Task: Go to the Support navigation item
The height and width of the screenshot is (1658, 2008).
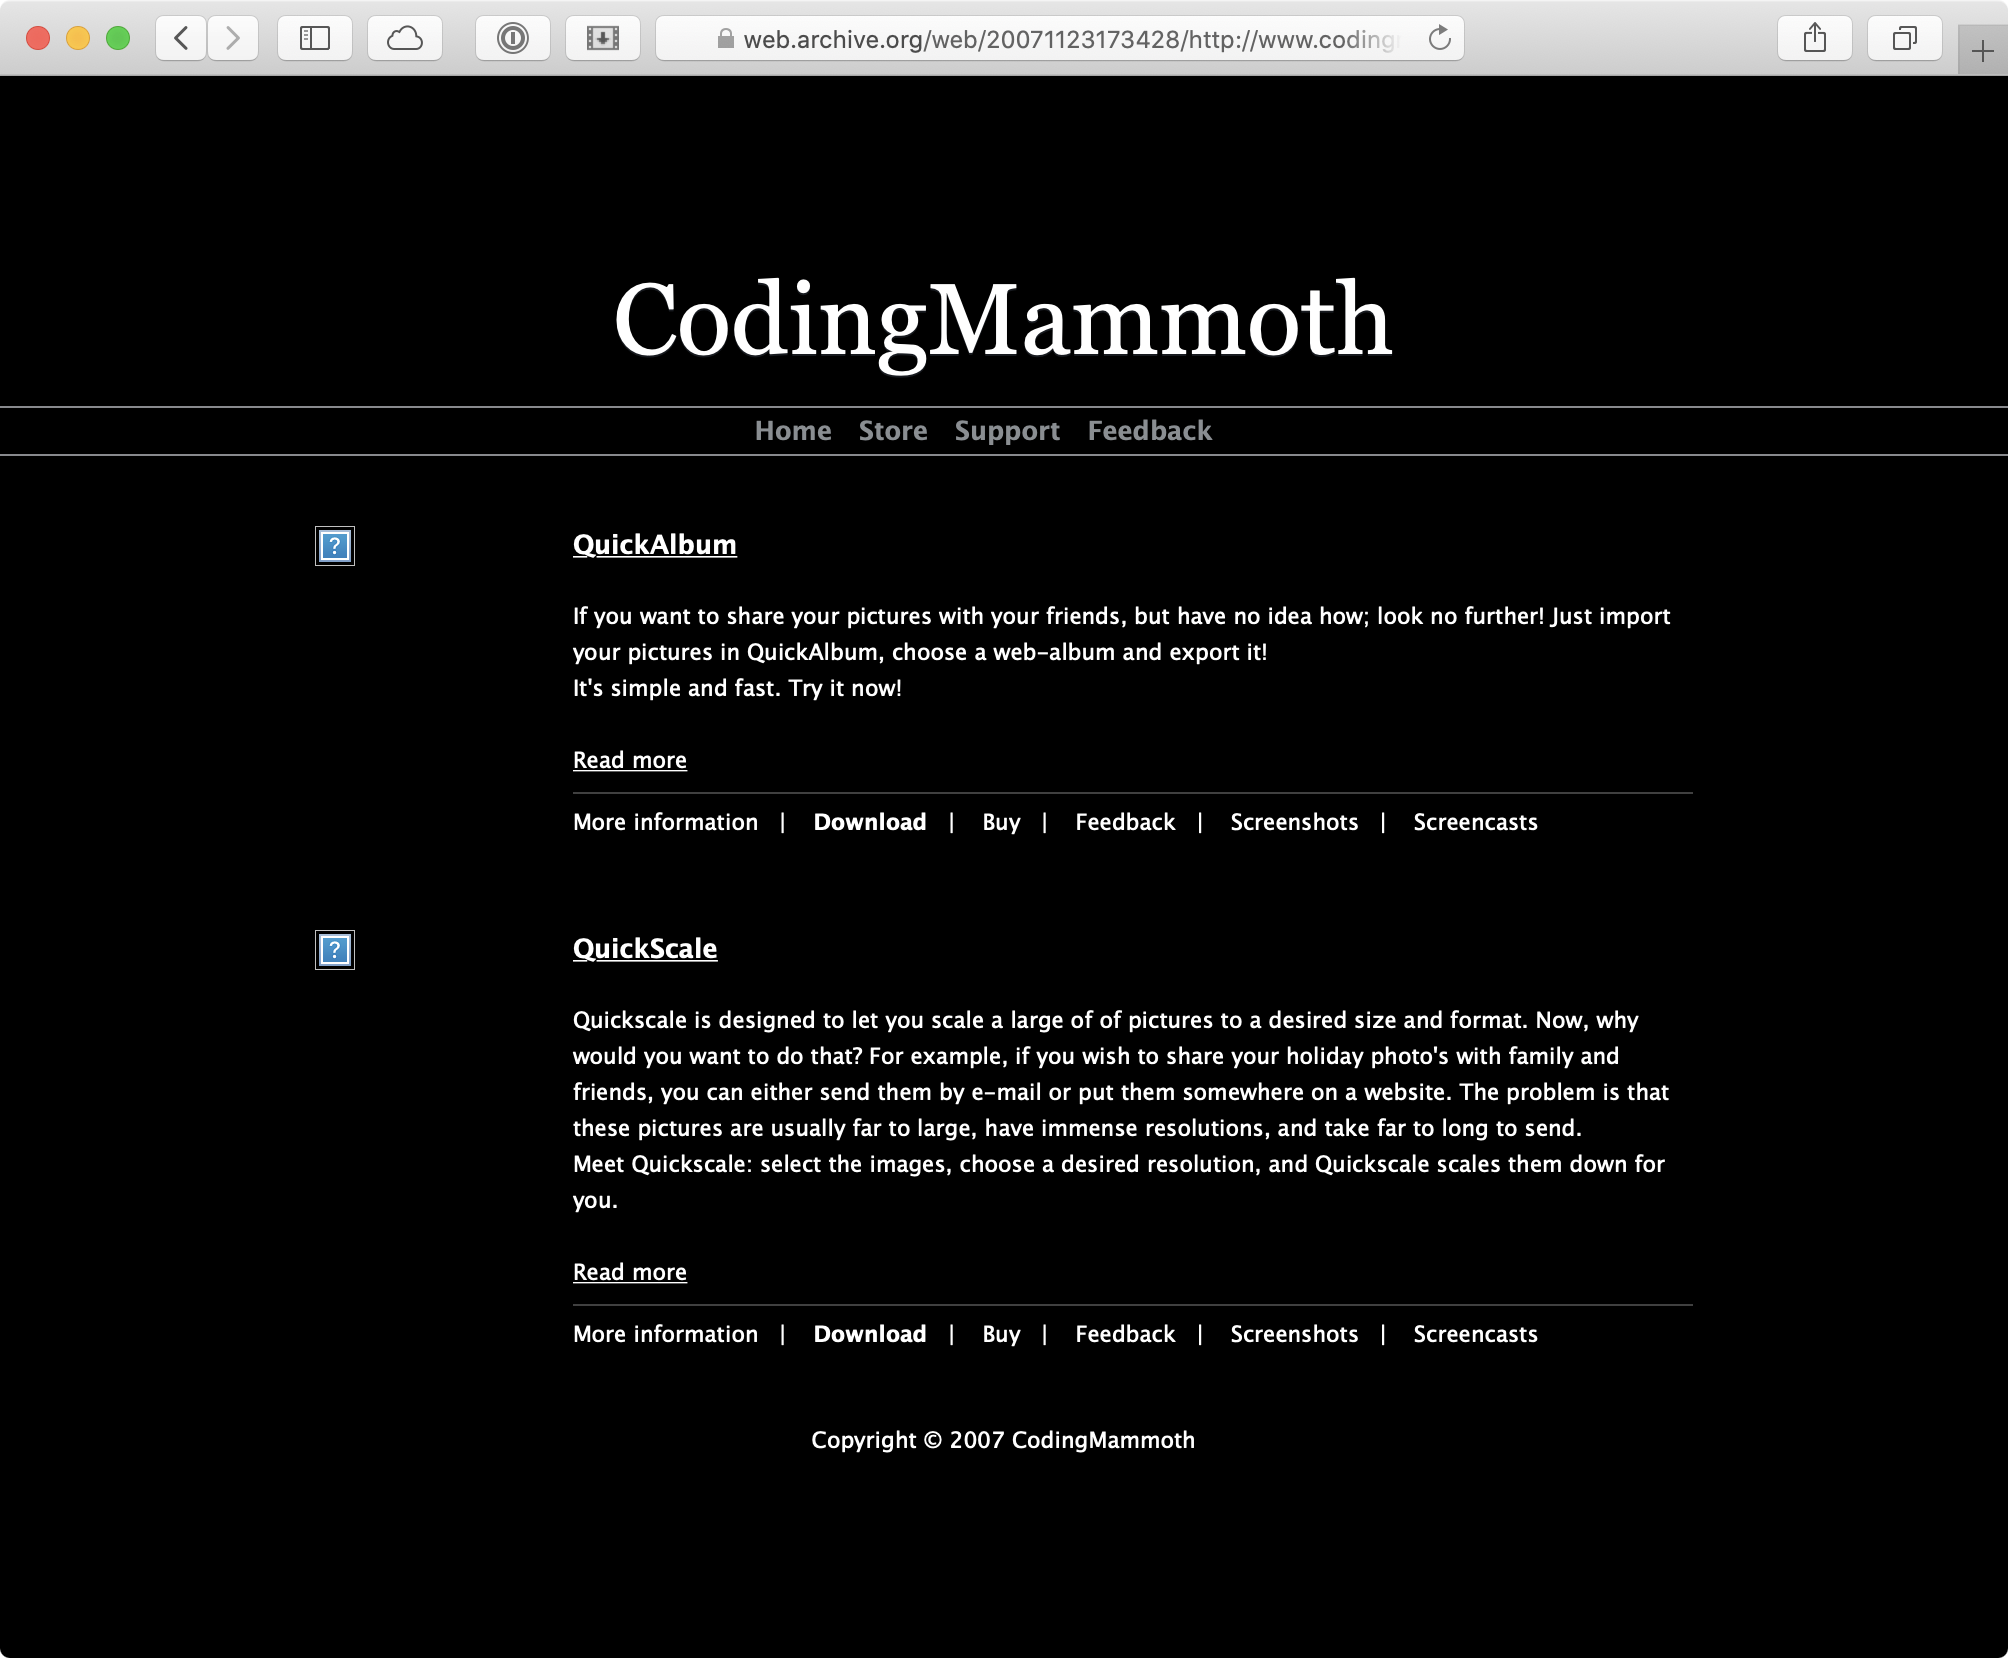Action: pos(1007,431)
